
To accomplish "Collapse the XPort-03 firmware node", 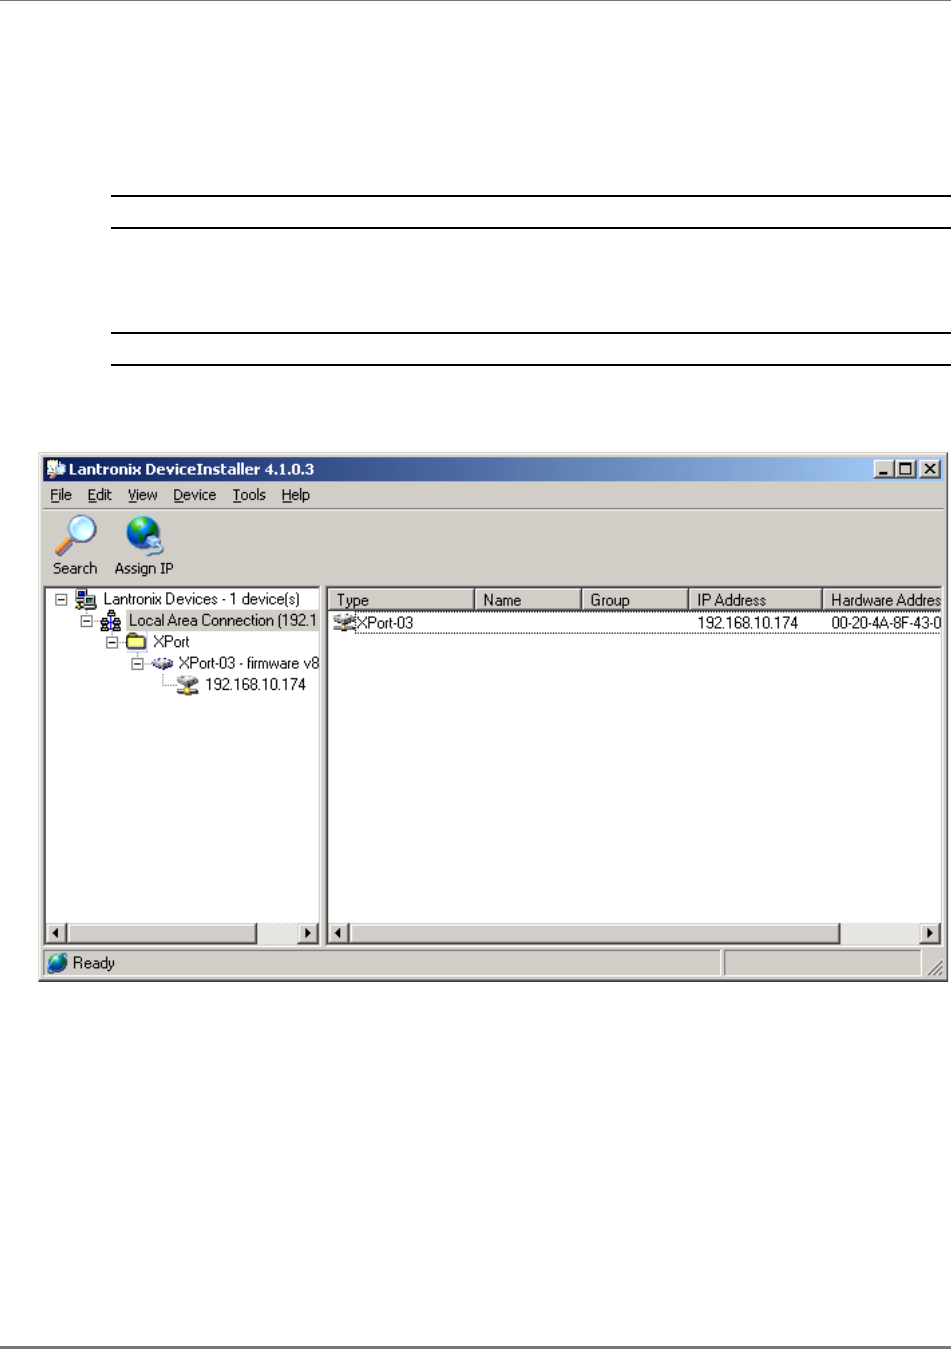I will [137, 663].
